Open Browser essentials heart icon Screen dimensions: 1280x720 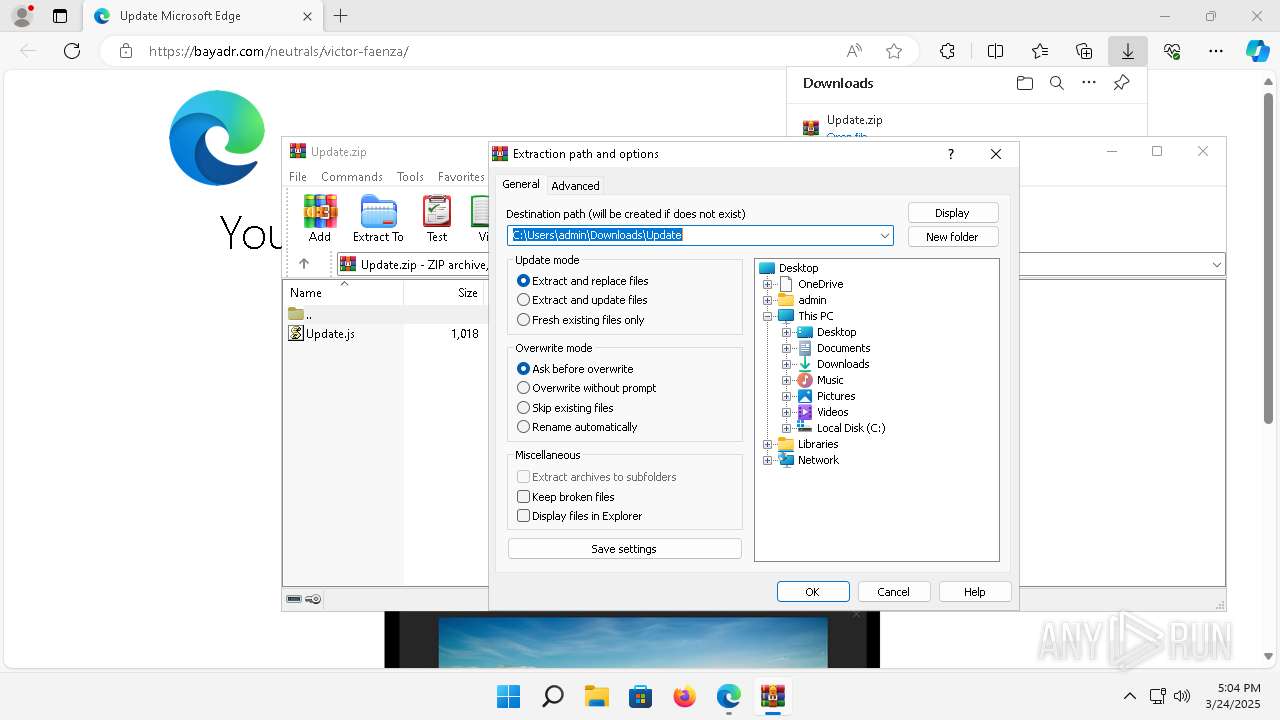point(1172,51)
